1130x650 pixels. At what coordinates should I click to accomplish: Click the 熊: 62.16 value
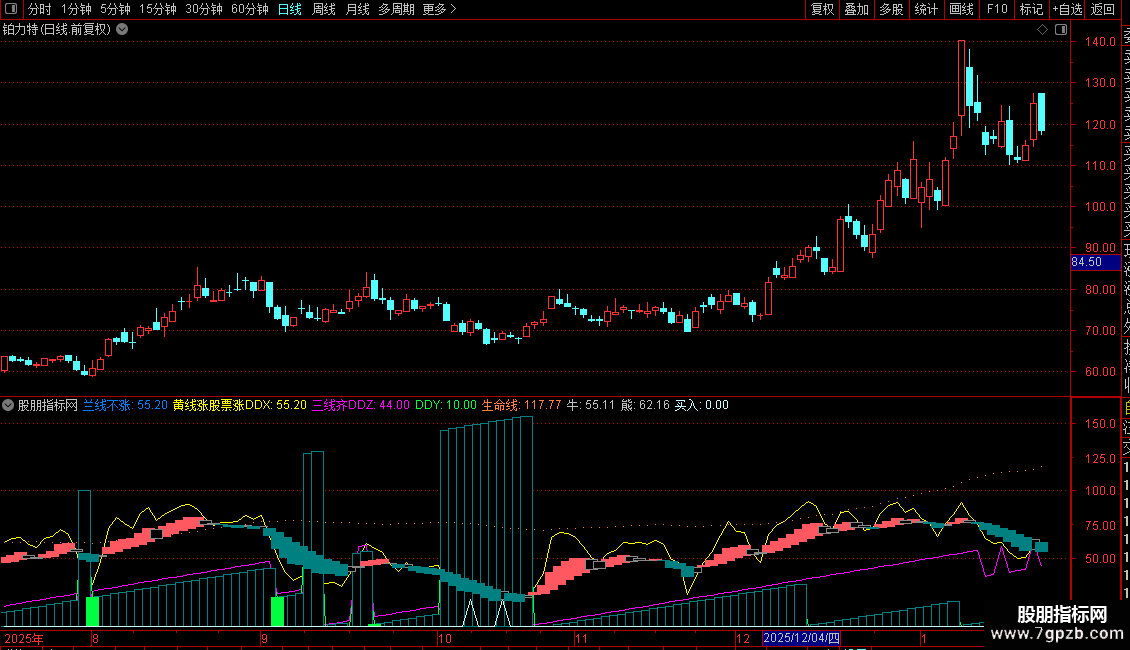click(645, 405)
